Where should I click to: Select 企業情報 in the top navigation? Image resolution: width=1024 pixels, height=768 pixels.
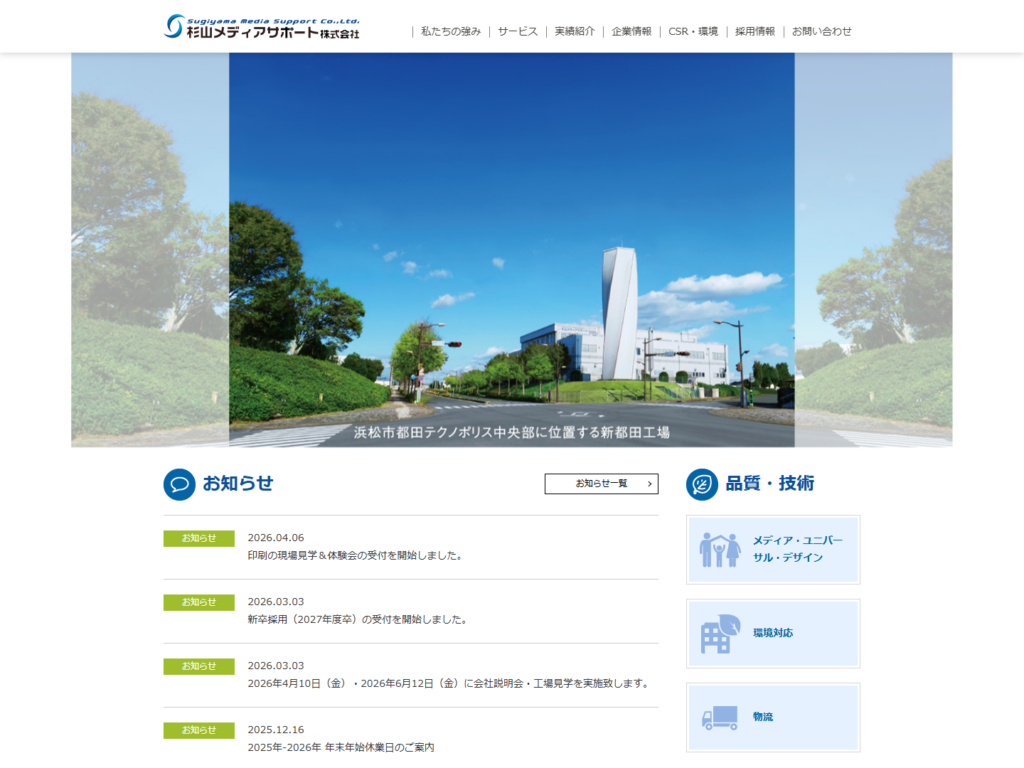pyautogui.click(x=631, y=31)
